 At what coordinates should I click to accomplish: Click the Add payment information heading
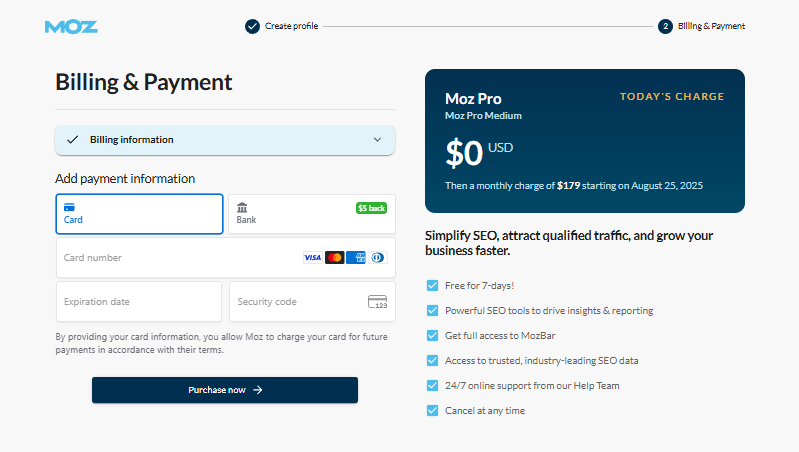[125, 178]
